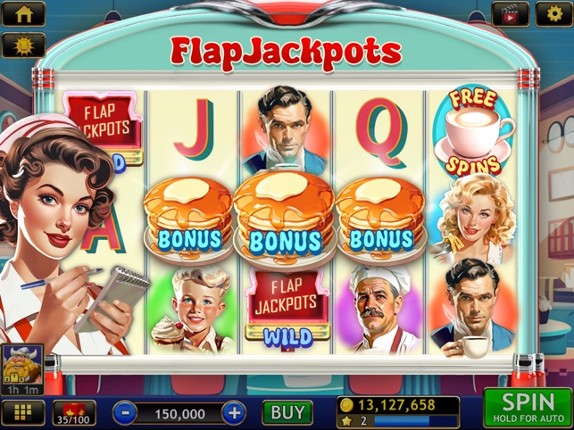
Task: Tap the boy with cupcake symbol
Action: pos(194,311)
